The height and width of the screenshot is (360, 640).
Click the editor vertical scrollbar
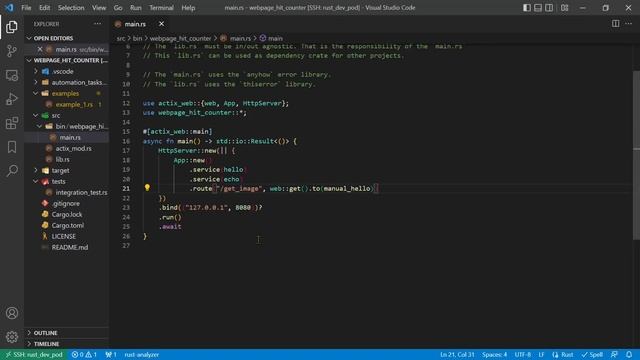click(x=636, y=155)
